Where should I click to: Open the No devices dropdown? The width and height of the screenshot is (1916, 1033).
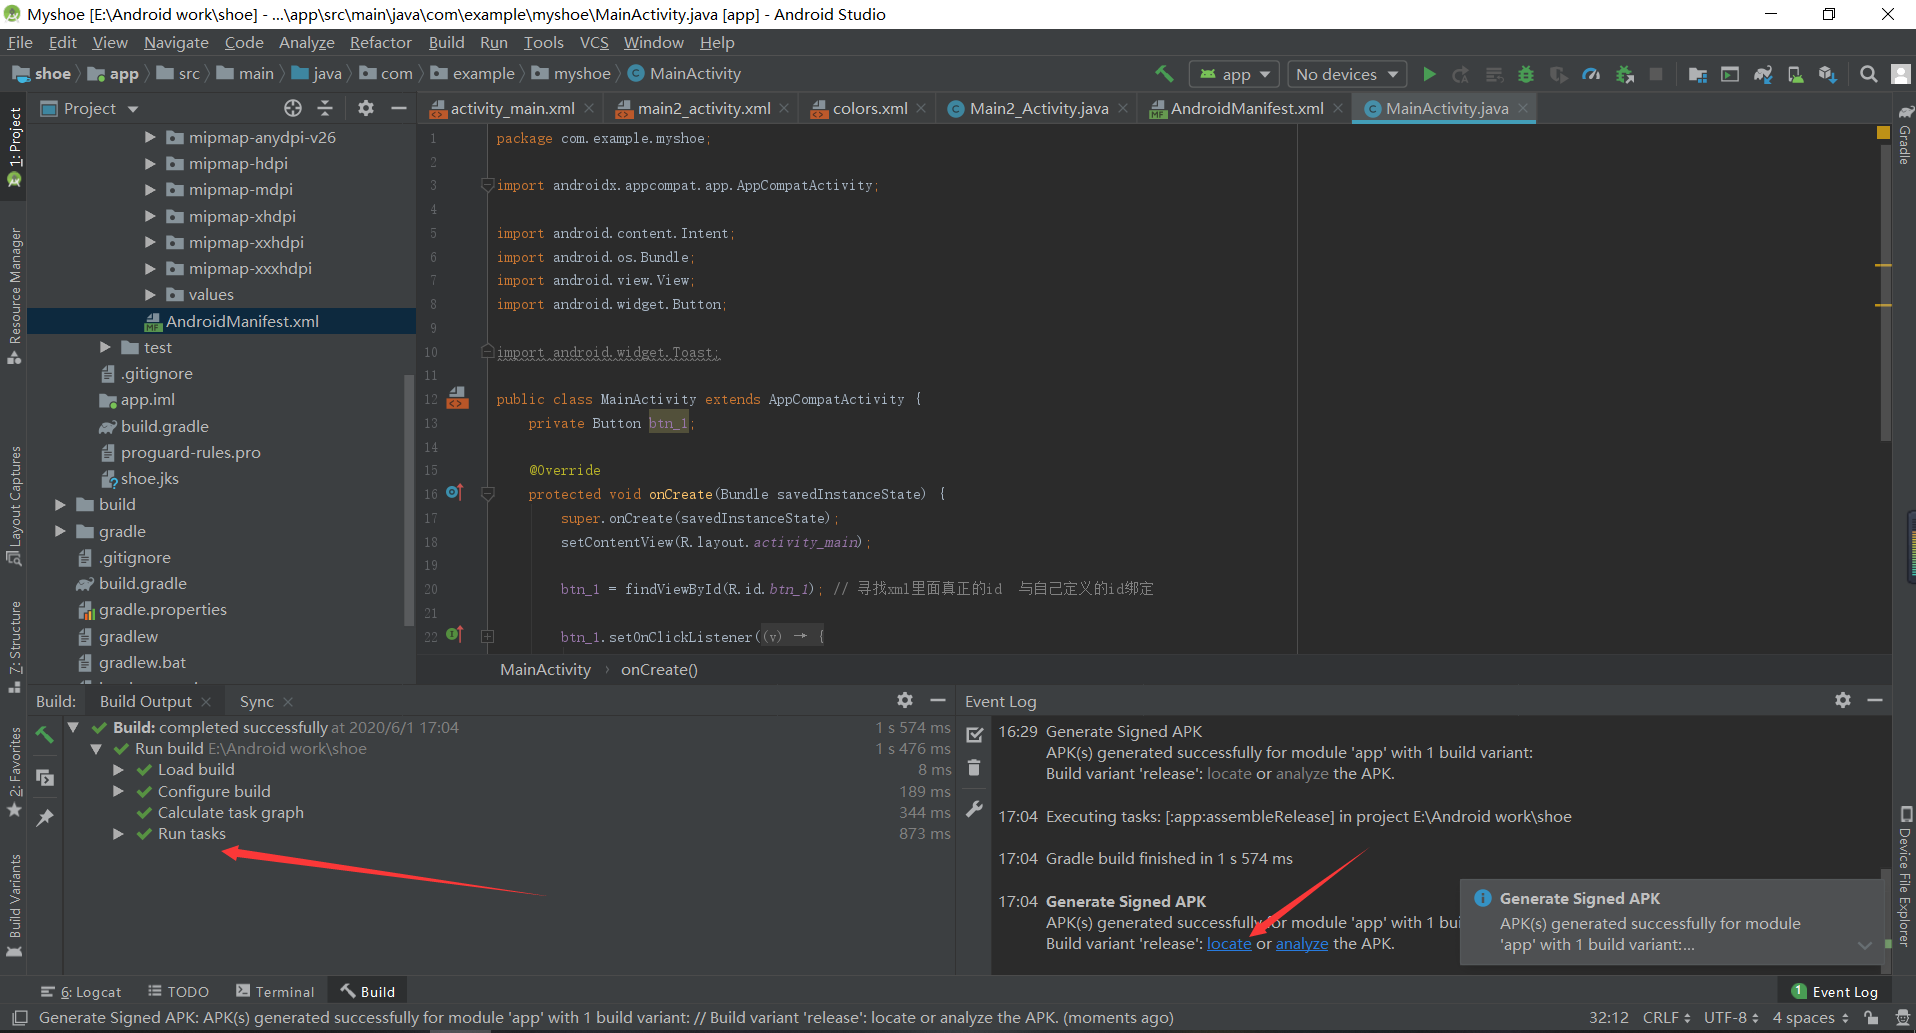click(x=1346, y=74)
